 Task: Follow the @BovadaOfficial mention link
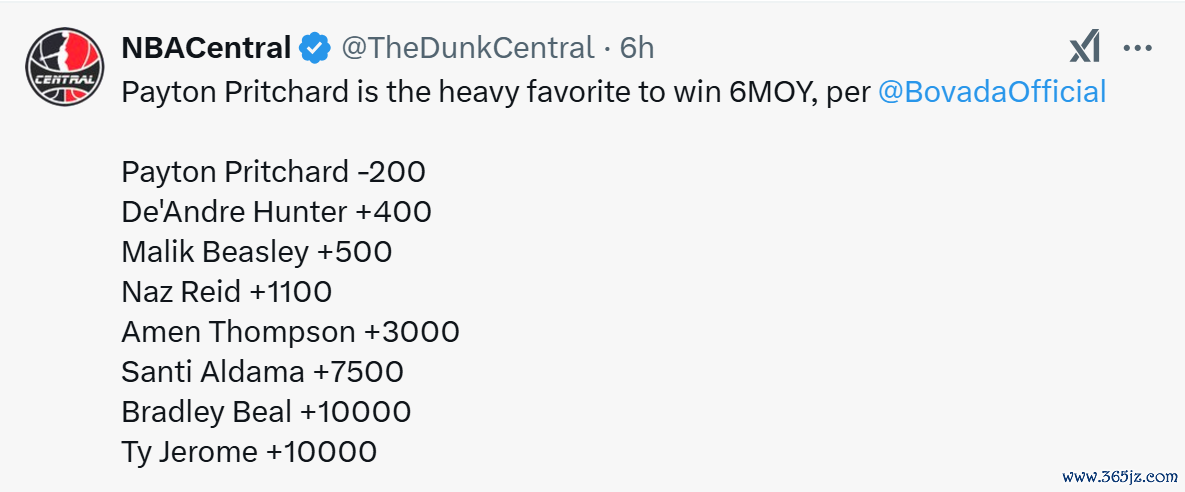click(x=992, y=92)
